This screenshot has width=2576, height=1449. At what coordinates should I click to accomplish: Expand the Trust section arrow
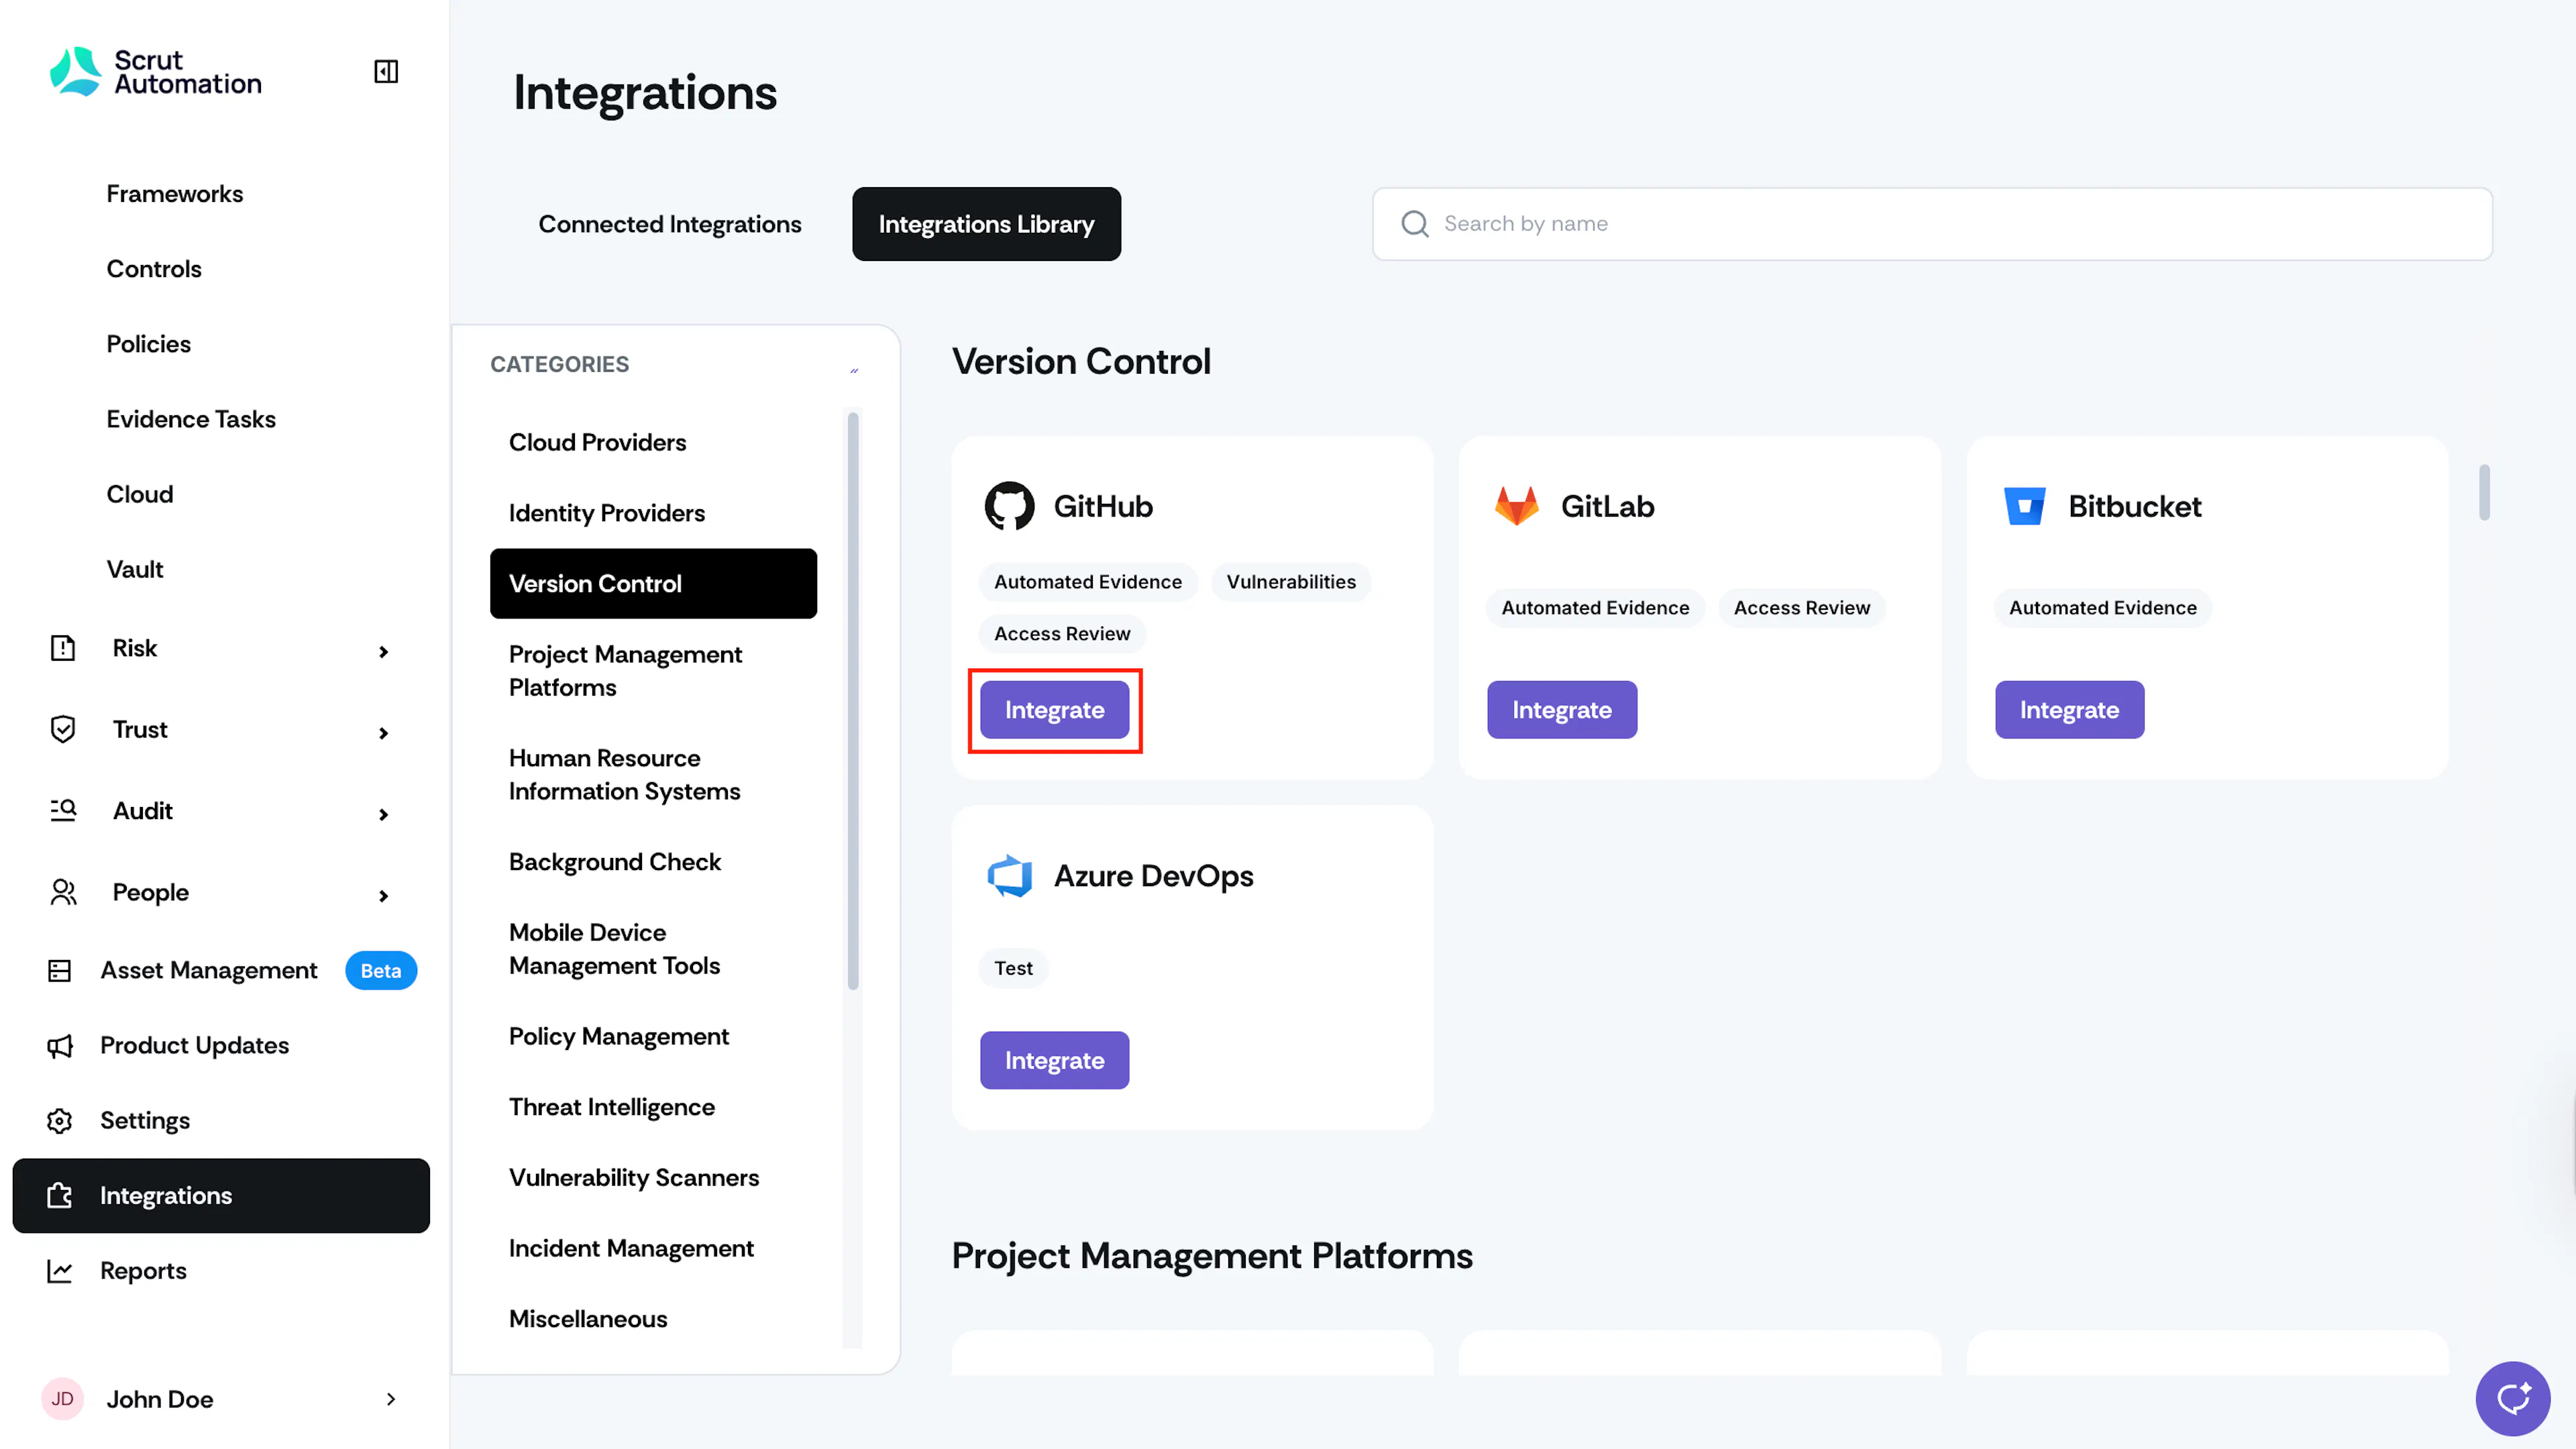(384, 733)
